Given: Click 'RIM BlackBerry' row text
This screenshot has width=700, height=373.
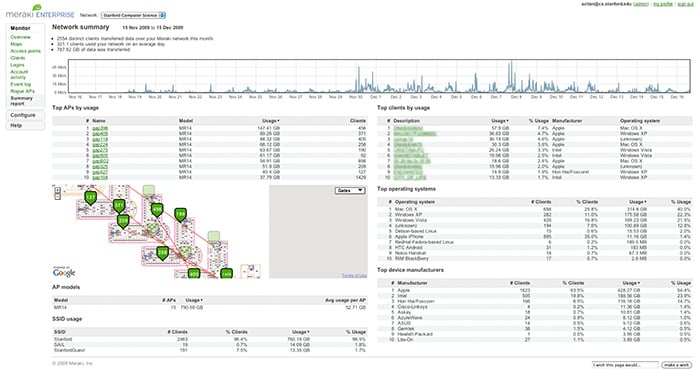Looking at the screenshot, I should [412, 258].
